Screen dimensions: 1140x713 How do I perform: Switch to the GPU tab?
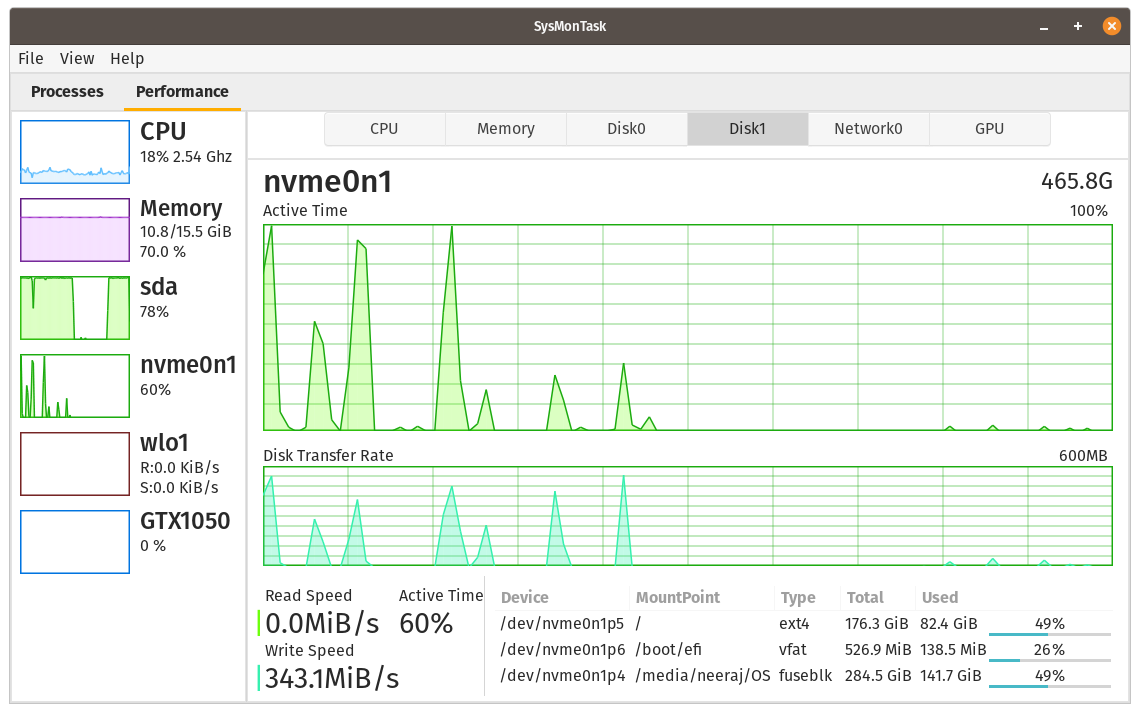pos(989,128)
